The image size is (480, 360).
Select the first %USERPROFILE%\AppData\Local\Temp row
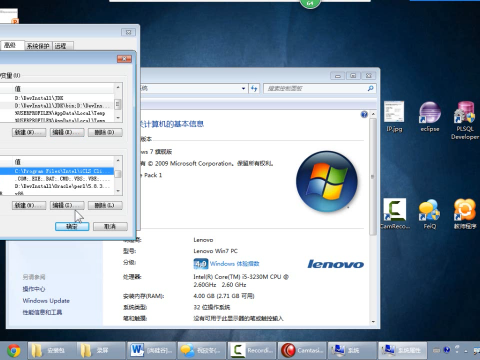point(57,113)
